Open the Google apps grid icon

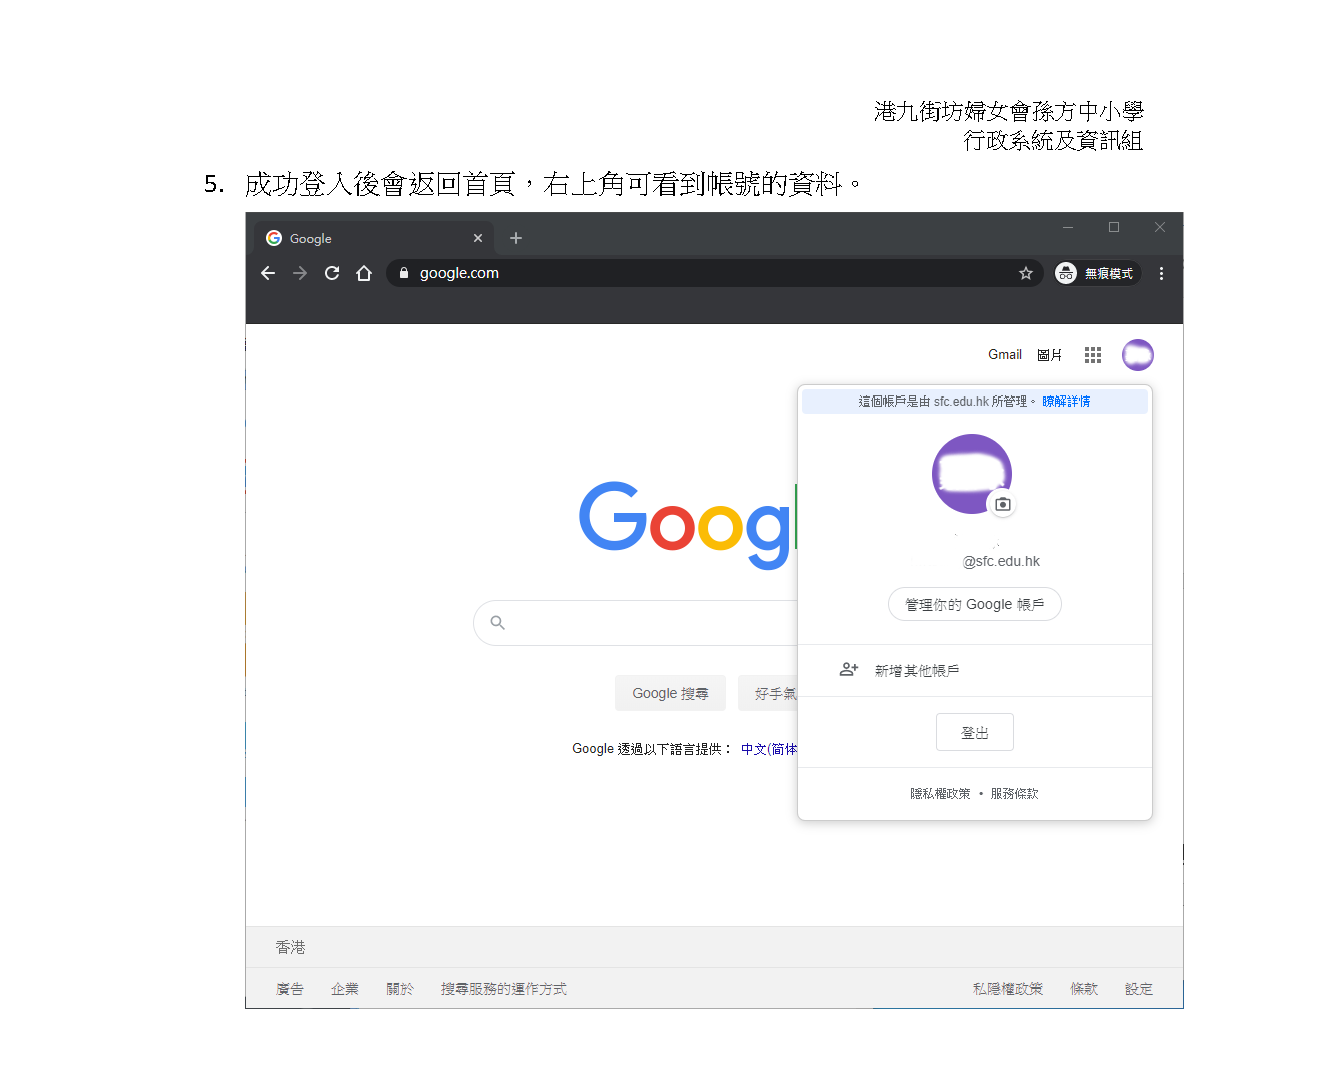coord(1093,355)
